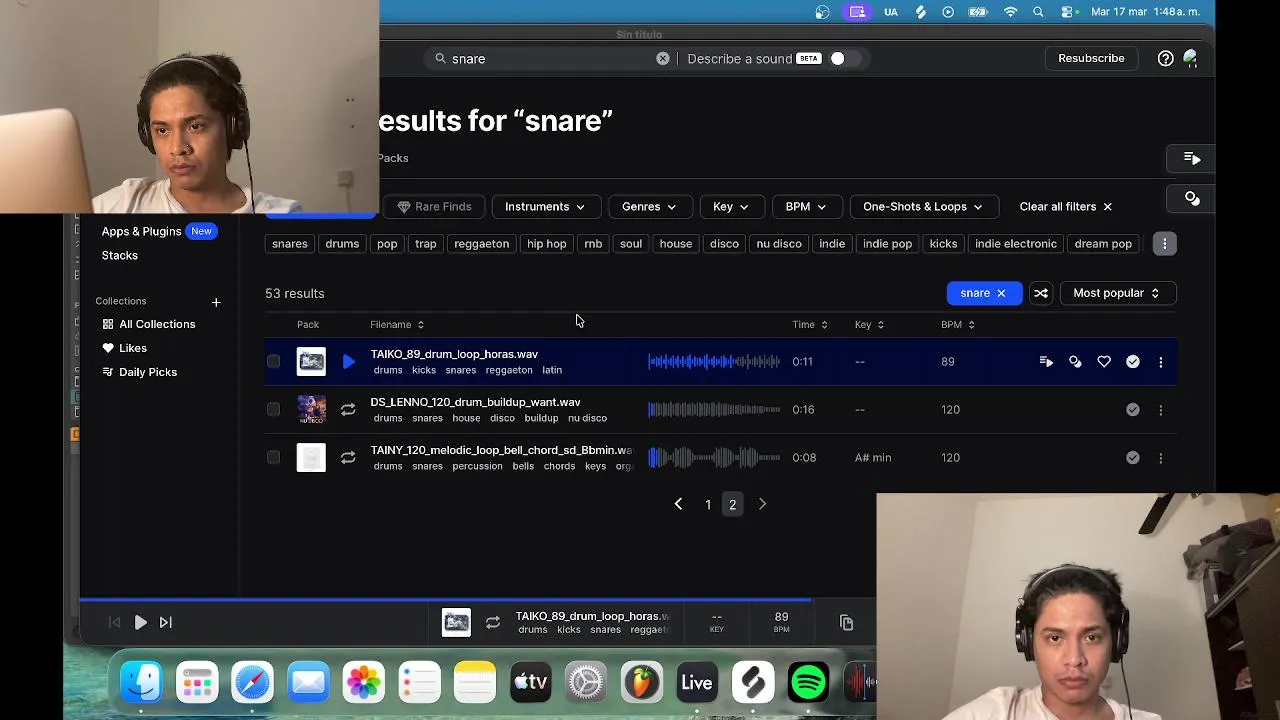Add the nu disco tag filter
This screenshot has width=1280, height=720.
(779, 244)
